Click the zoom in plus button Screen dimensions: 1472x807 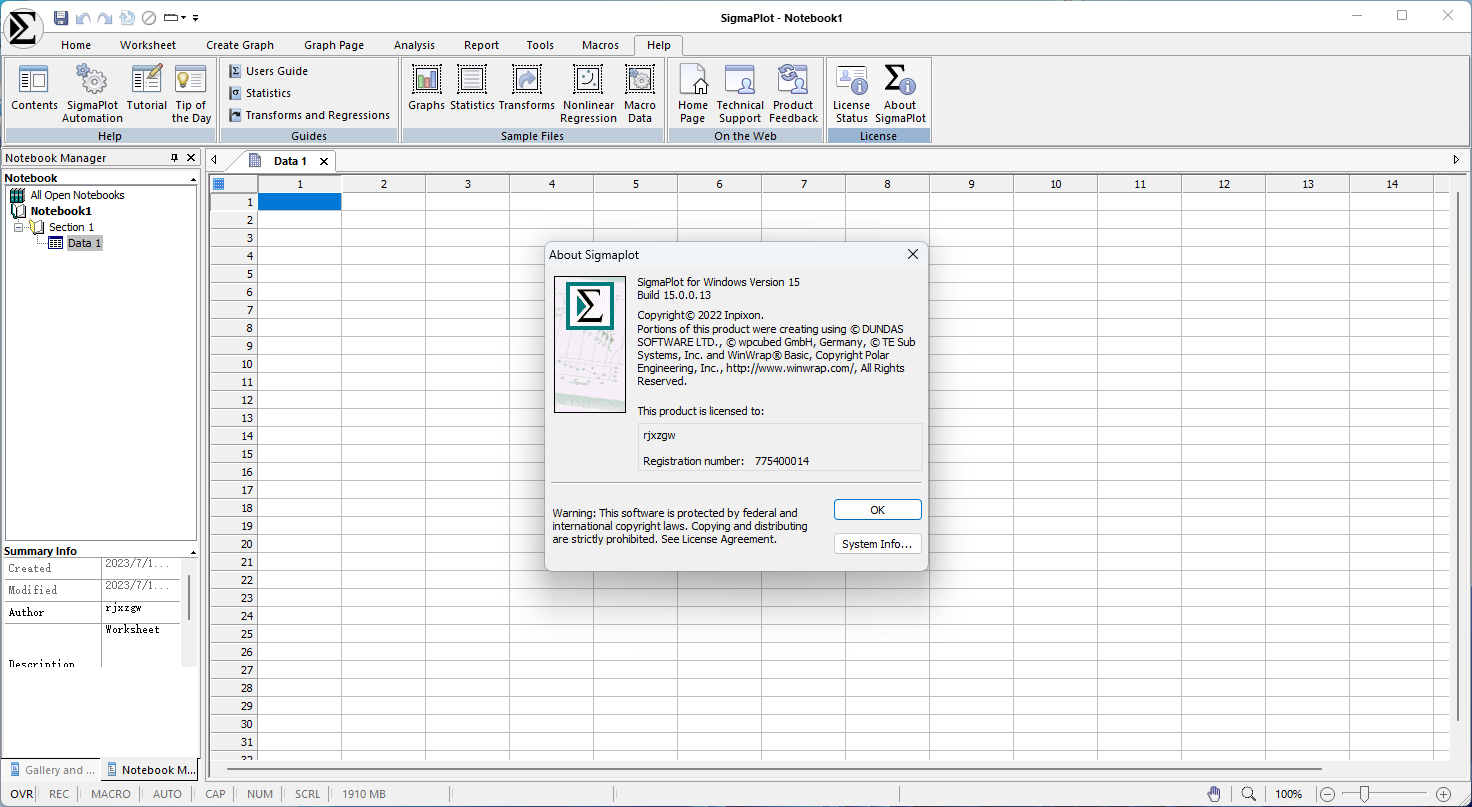[x=1443, y=794]
